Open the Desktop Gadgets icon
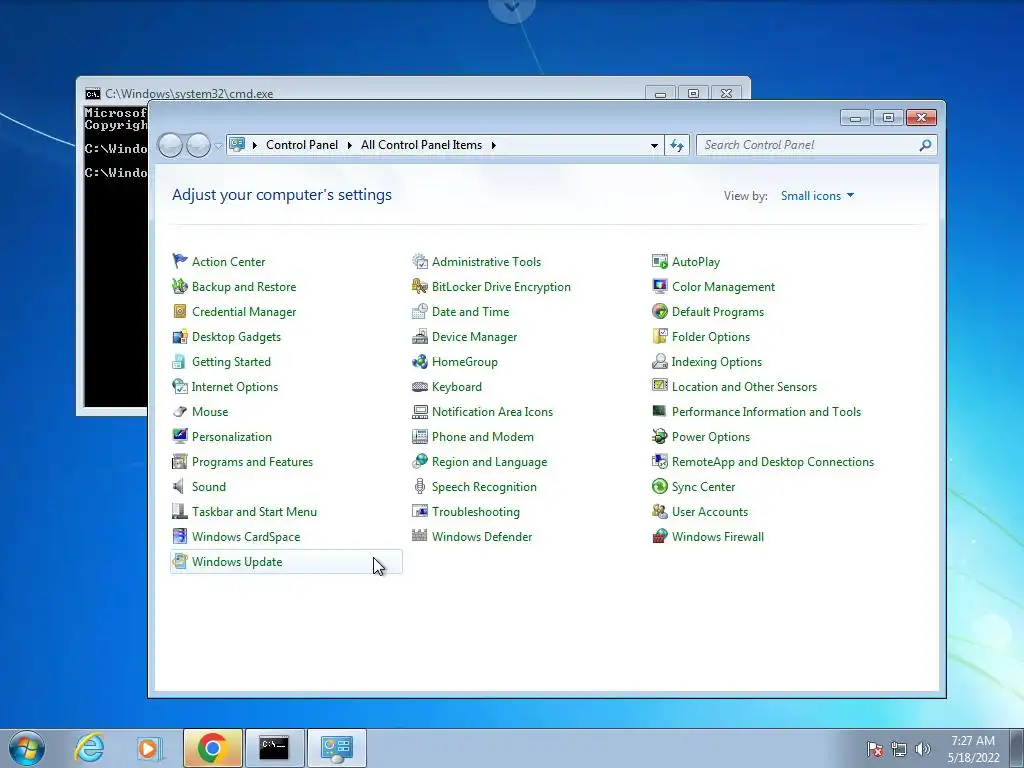The image size is (1024, 768). 180,336
